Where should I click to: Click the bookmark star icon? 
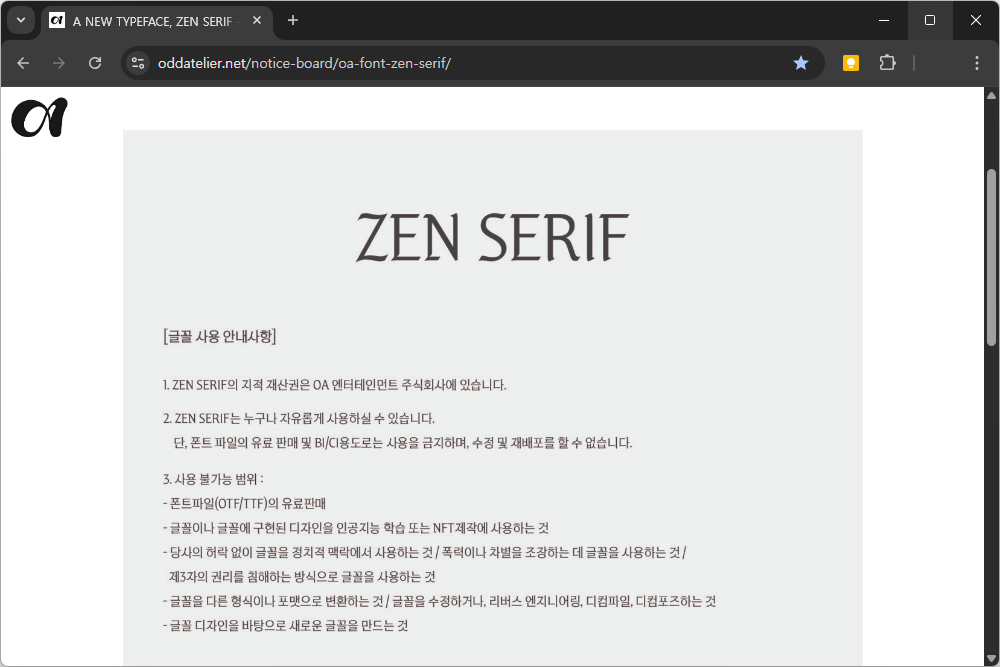(801, 63)
